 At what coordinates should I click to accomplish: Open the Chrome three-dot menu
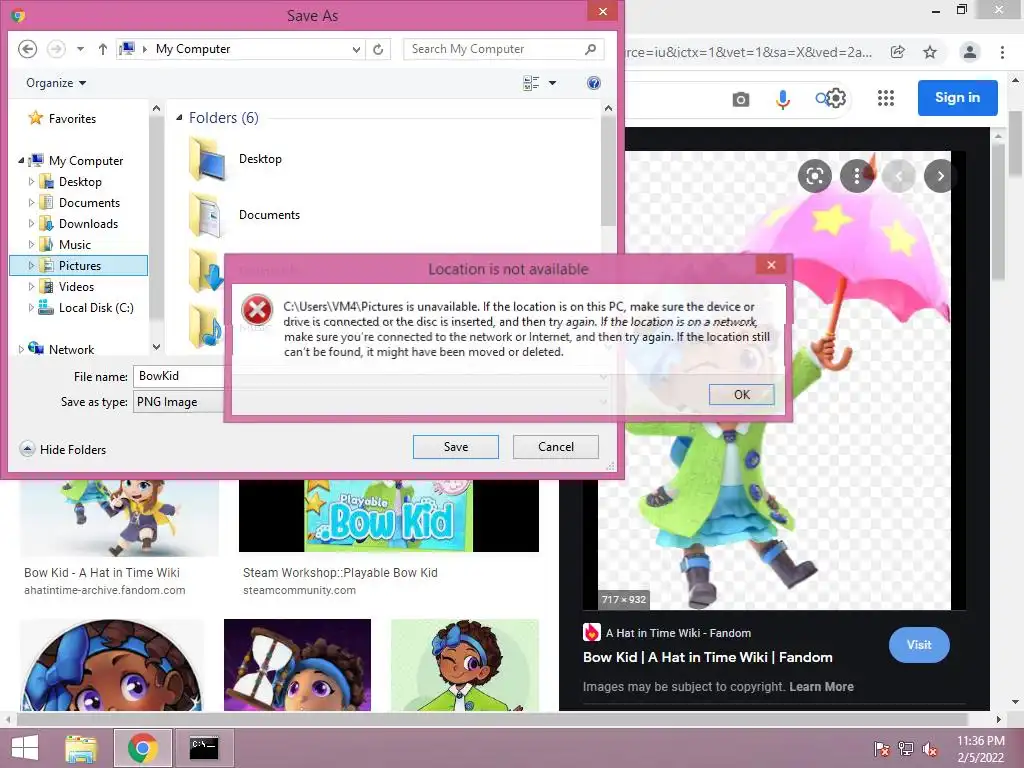pos(1002,52)
